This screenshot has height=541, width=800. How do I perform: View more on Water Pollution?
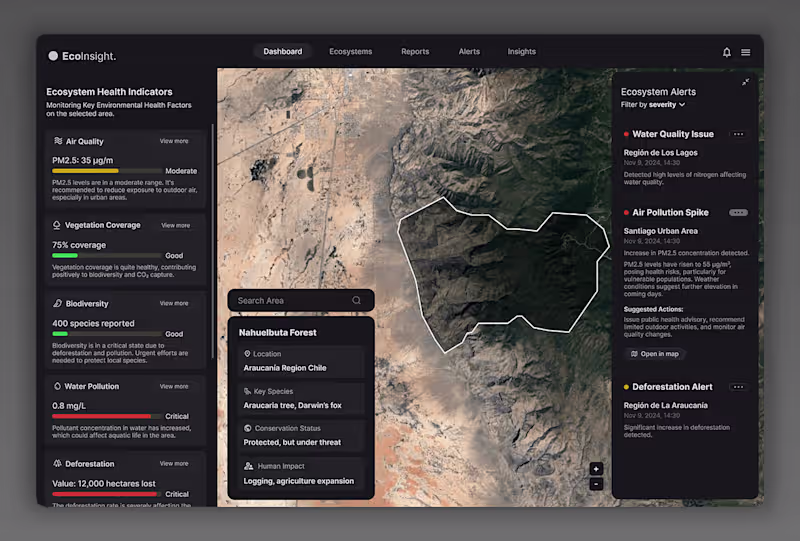[174, 386]
